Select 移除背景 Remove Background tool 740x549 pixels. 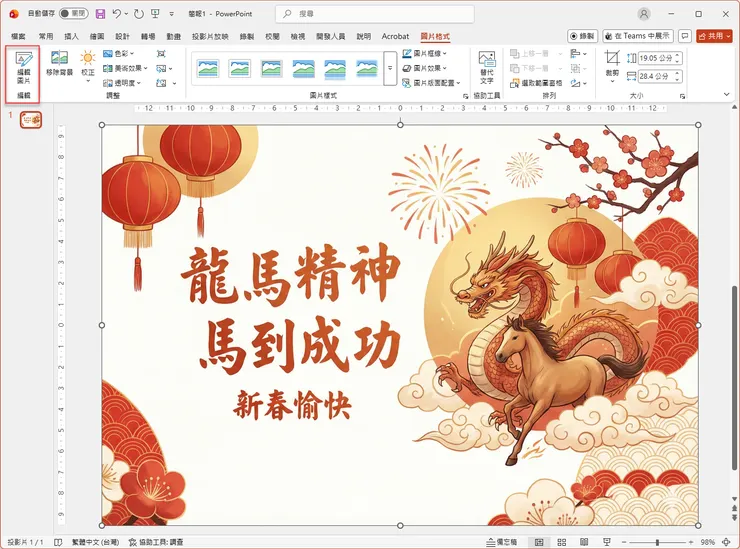(x=59, y=64)
